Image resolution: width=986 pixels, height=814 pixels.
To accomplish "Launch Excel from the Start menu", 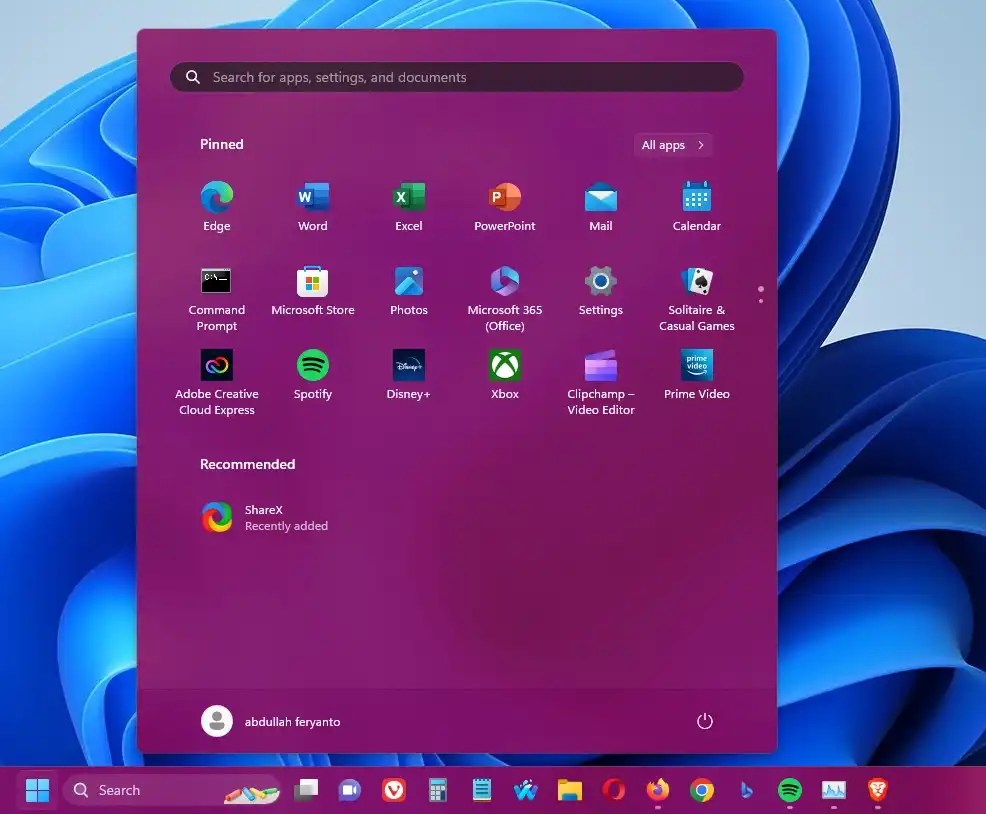I will coord(408,199).
